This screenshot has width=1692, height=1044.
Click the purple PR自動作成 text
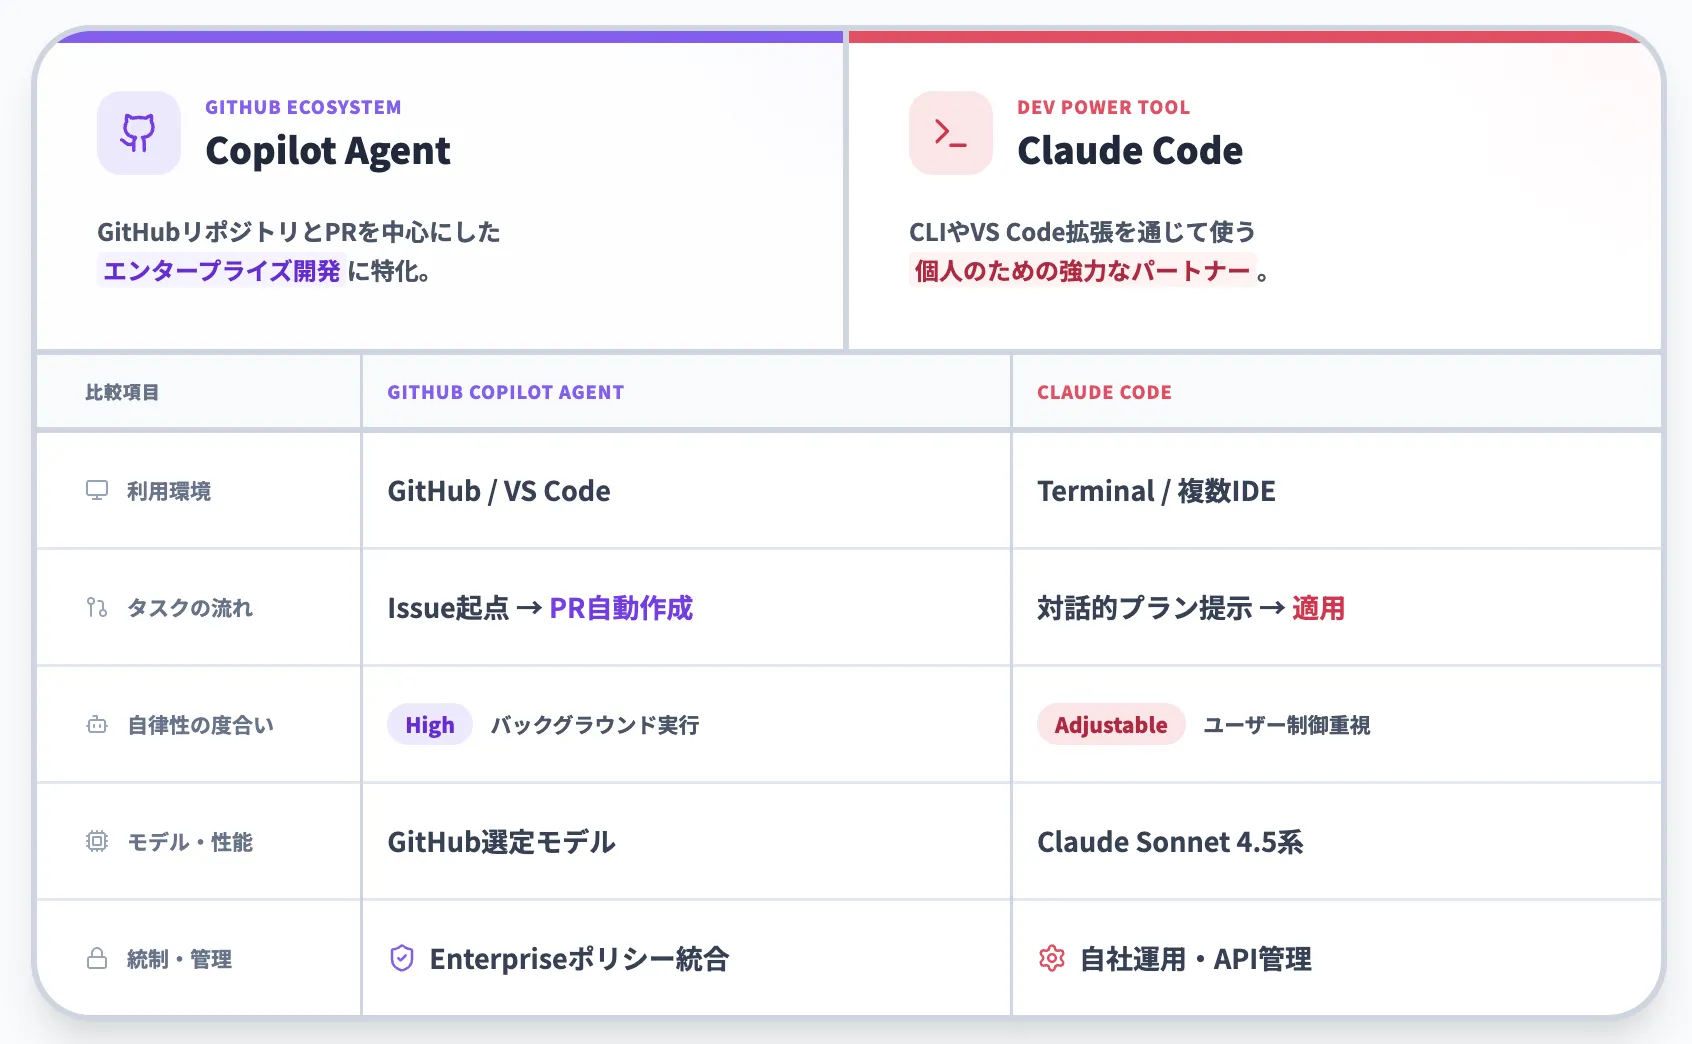(621, 608)
